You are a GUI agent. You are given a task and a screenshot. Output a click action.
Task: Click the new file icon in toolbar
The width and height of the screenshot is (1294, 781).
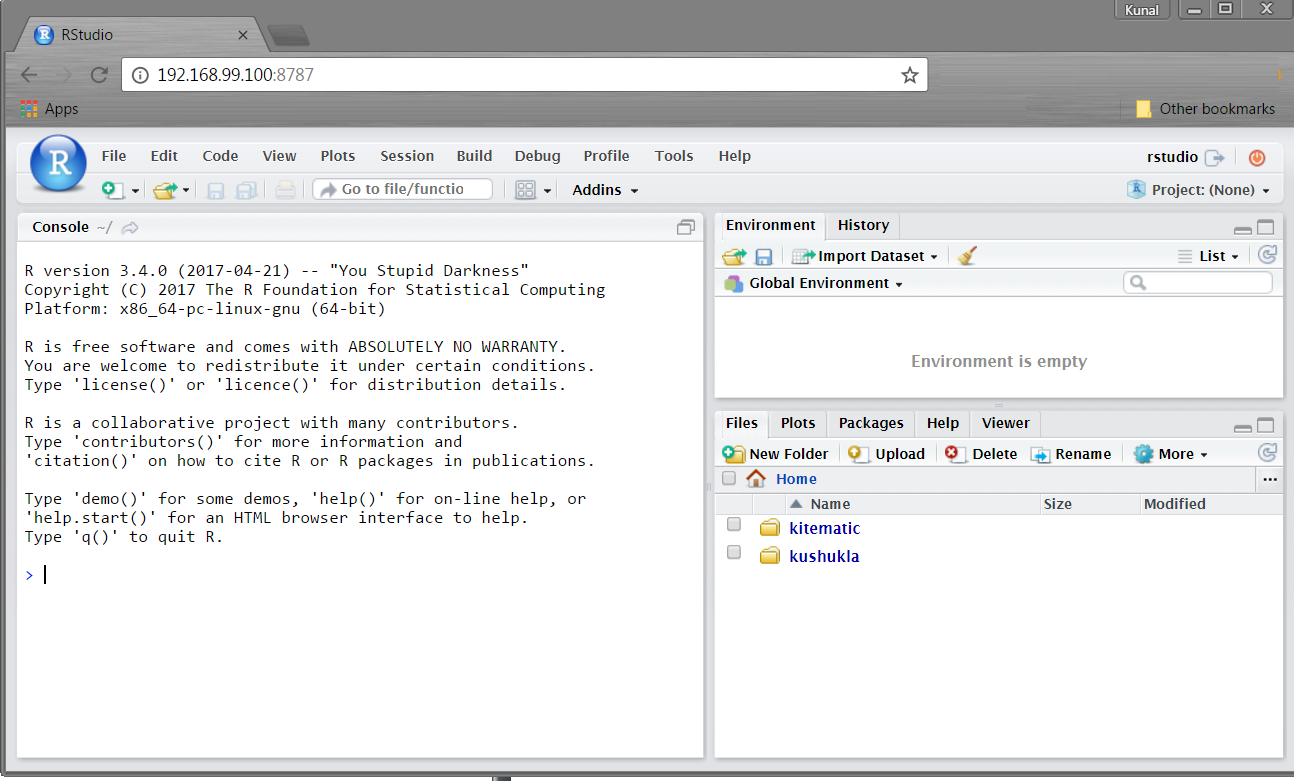coord(113,190)
